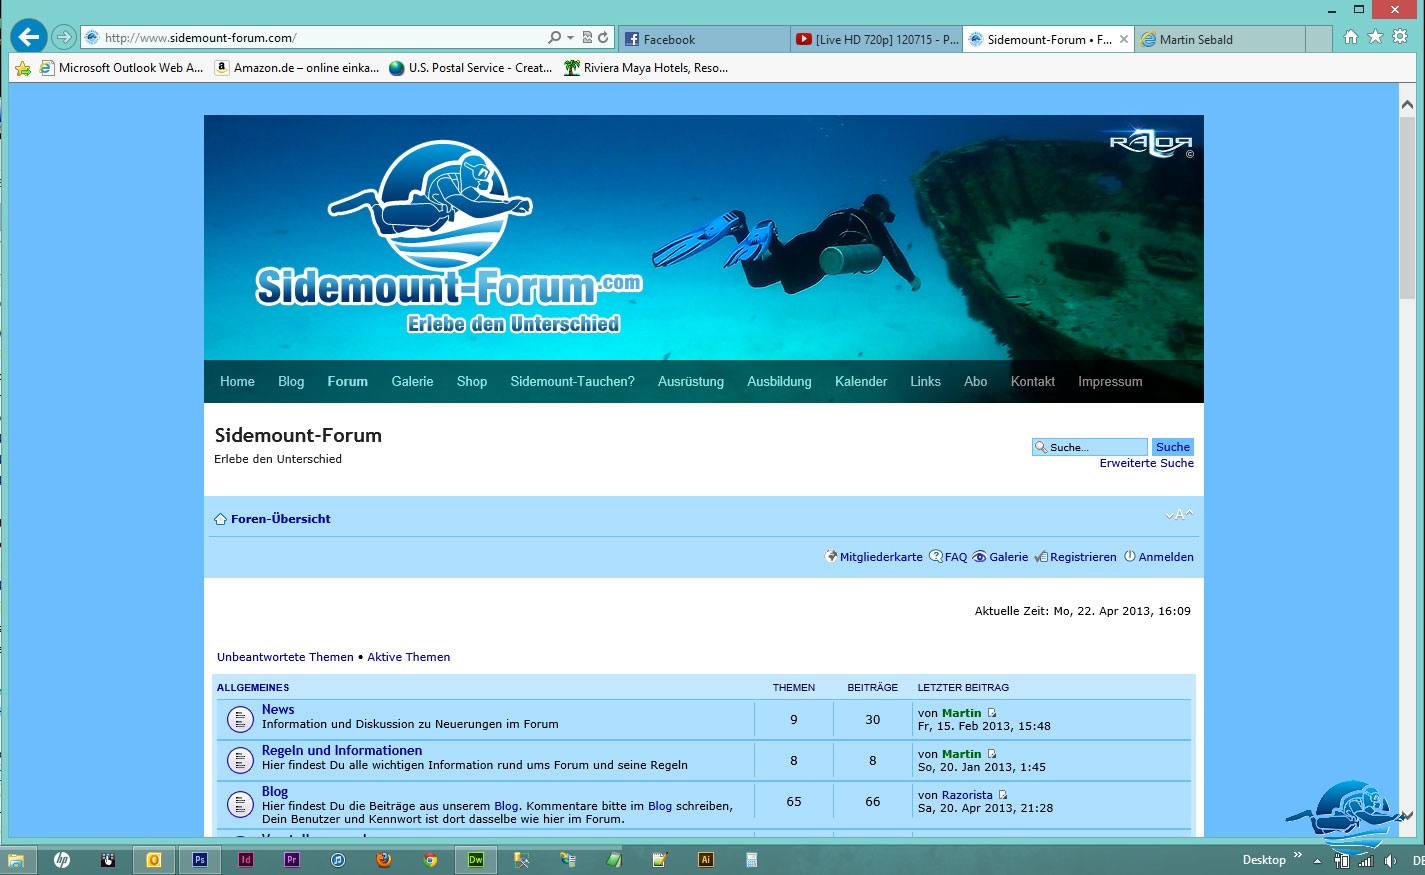This screenshot has width=1425, height=875.
Task: Open Dreamweaver from the taskbar
Action: tap(476, 859)
